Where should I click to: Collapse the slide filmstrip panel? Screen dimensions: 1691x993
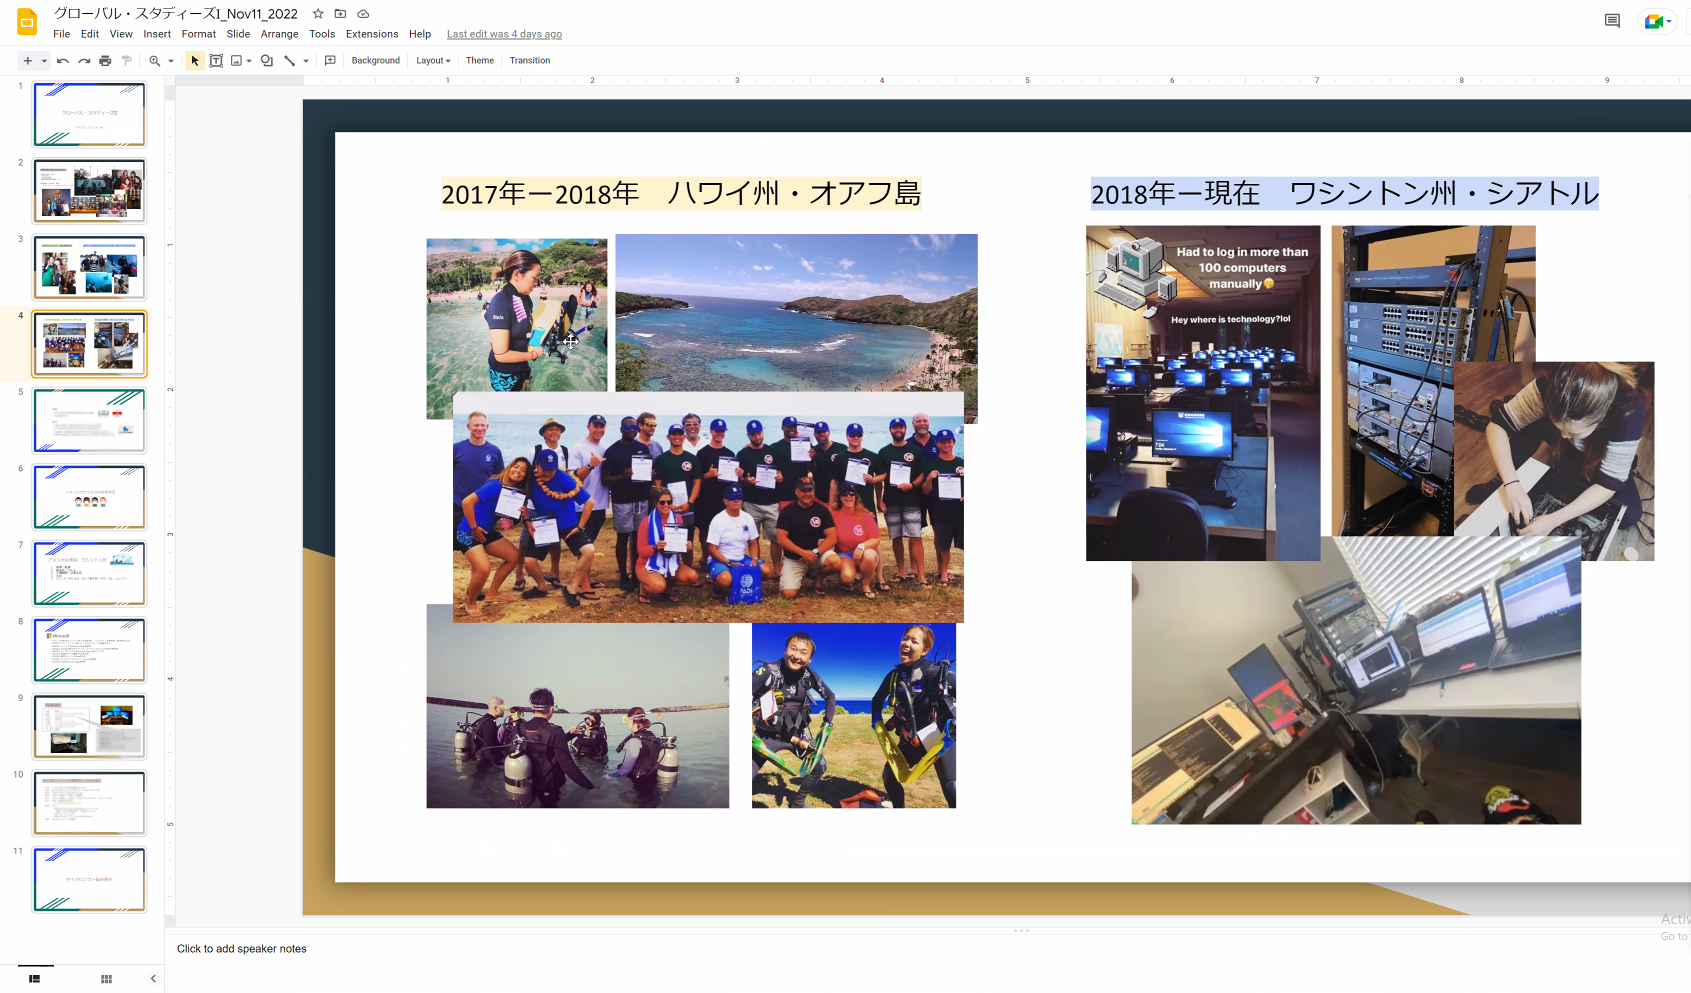click(153, 979)
